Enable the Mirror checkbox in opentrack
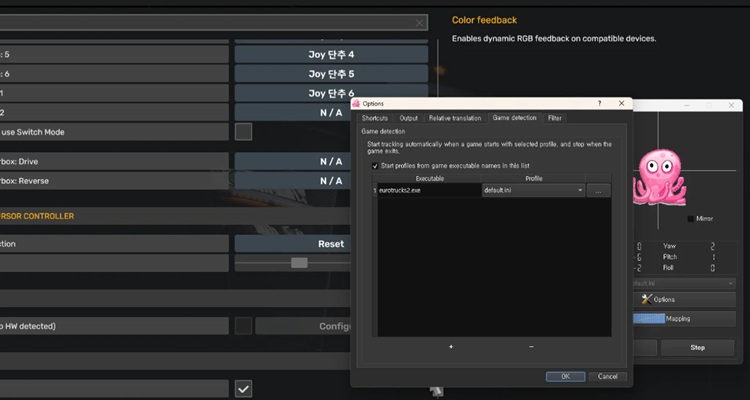Screen dimensions: 750x400 click(x=690, y=219)
